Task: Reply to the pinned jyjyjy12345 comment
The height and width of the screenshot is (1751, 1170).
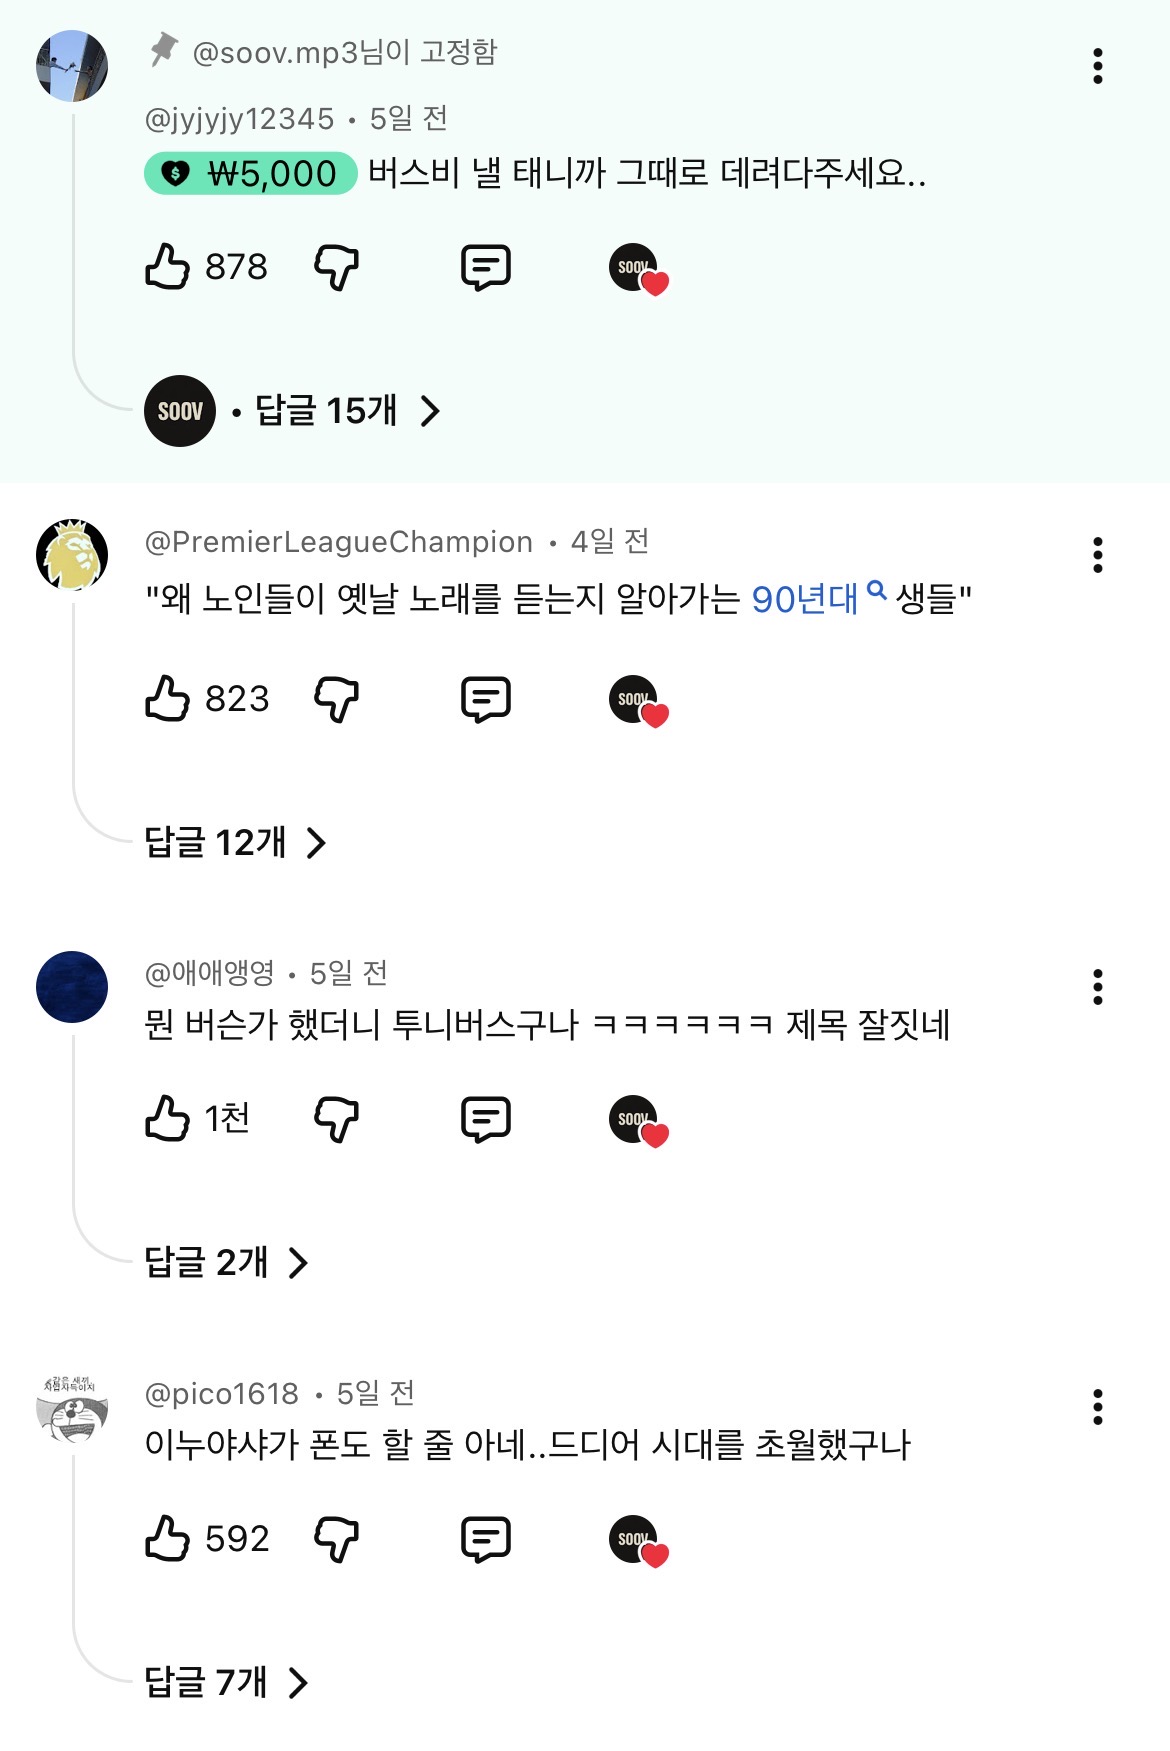Action: [x=486, y=267]
